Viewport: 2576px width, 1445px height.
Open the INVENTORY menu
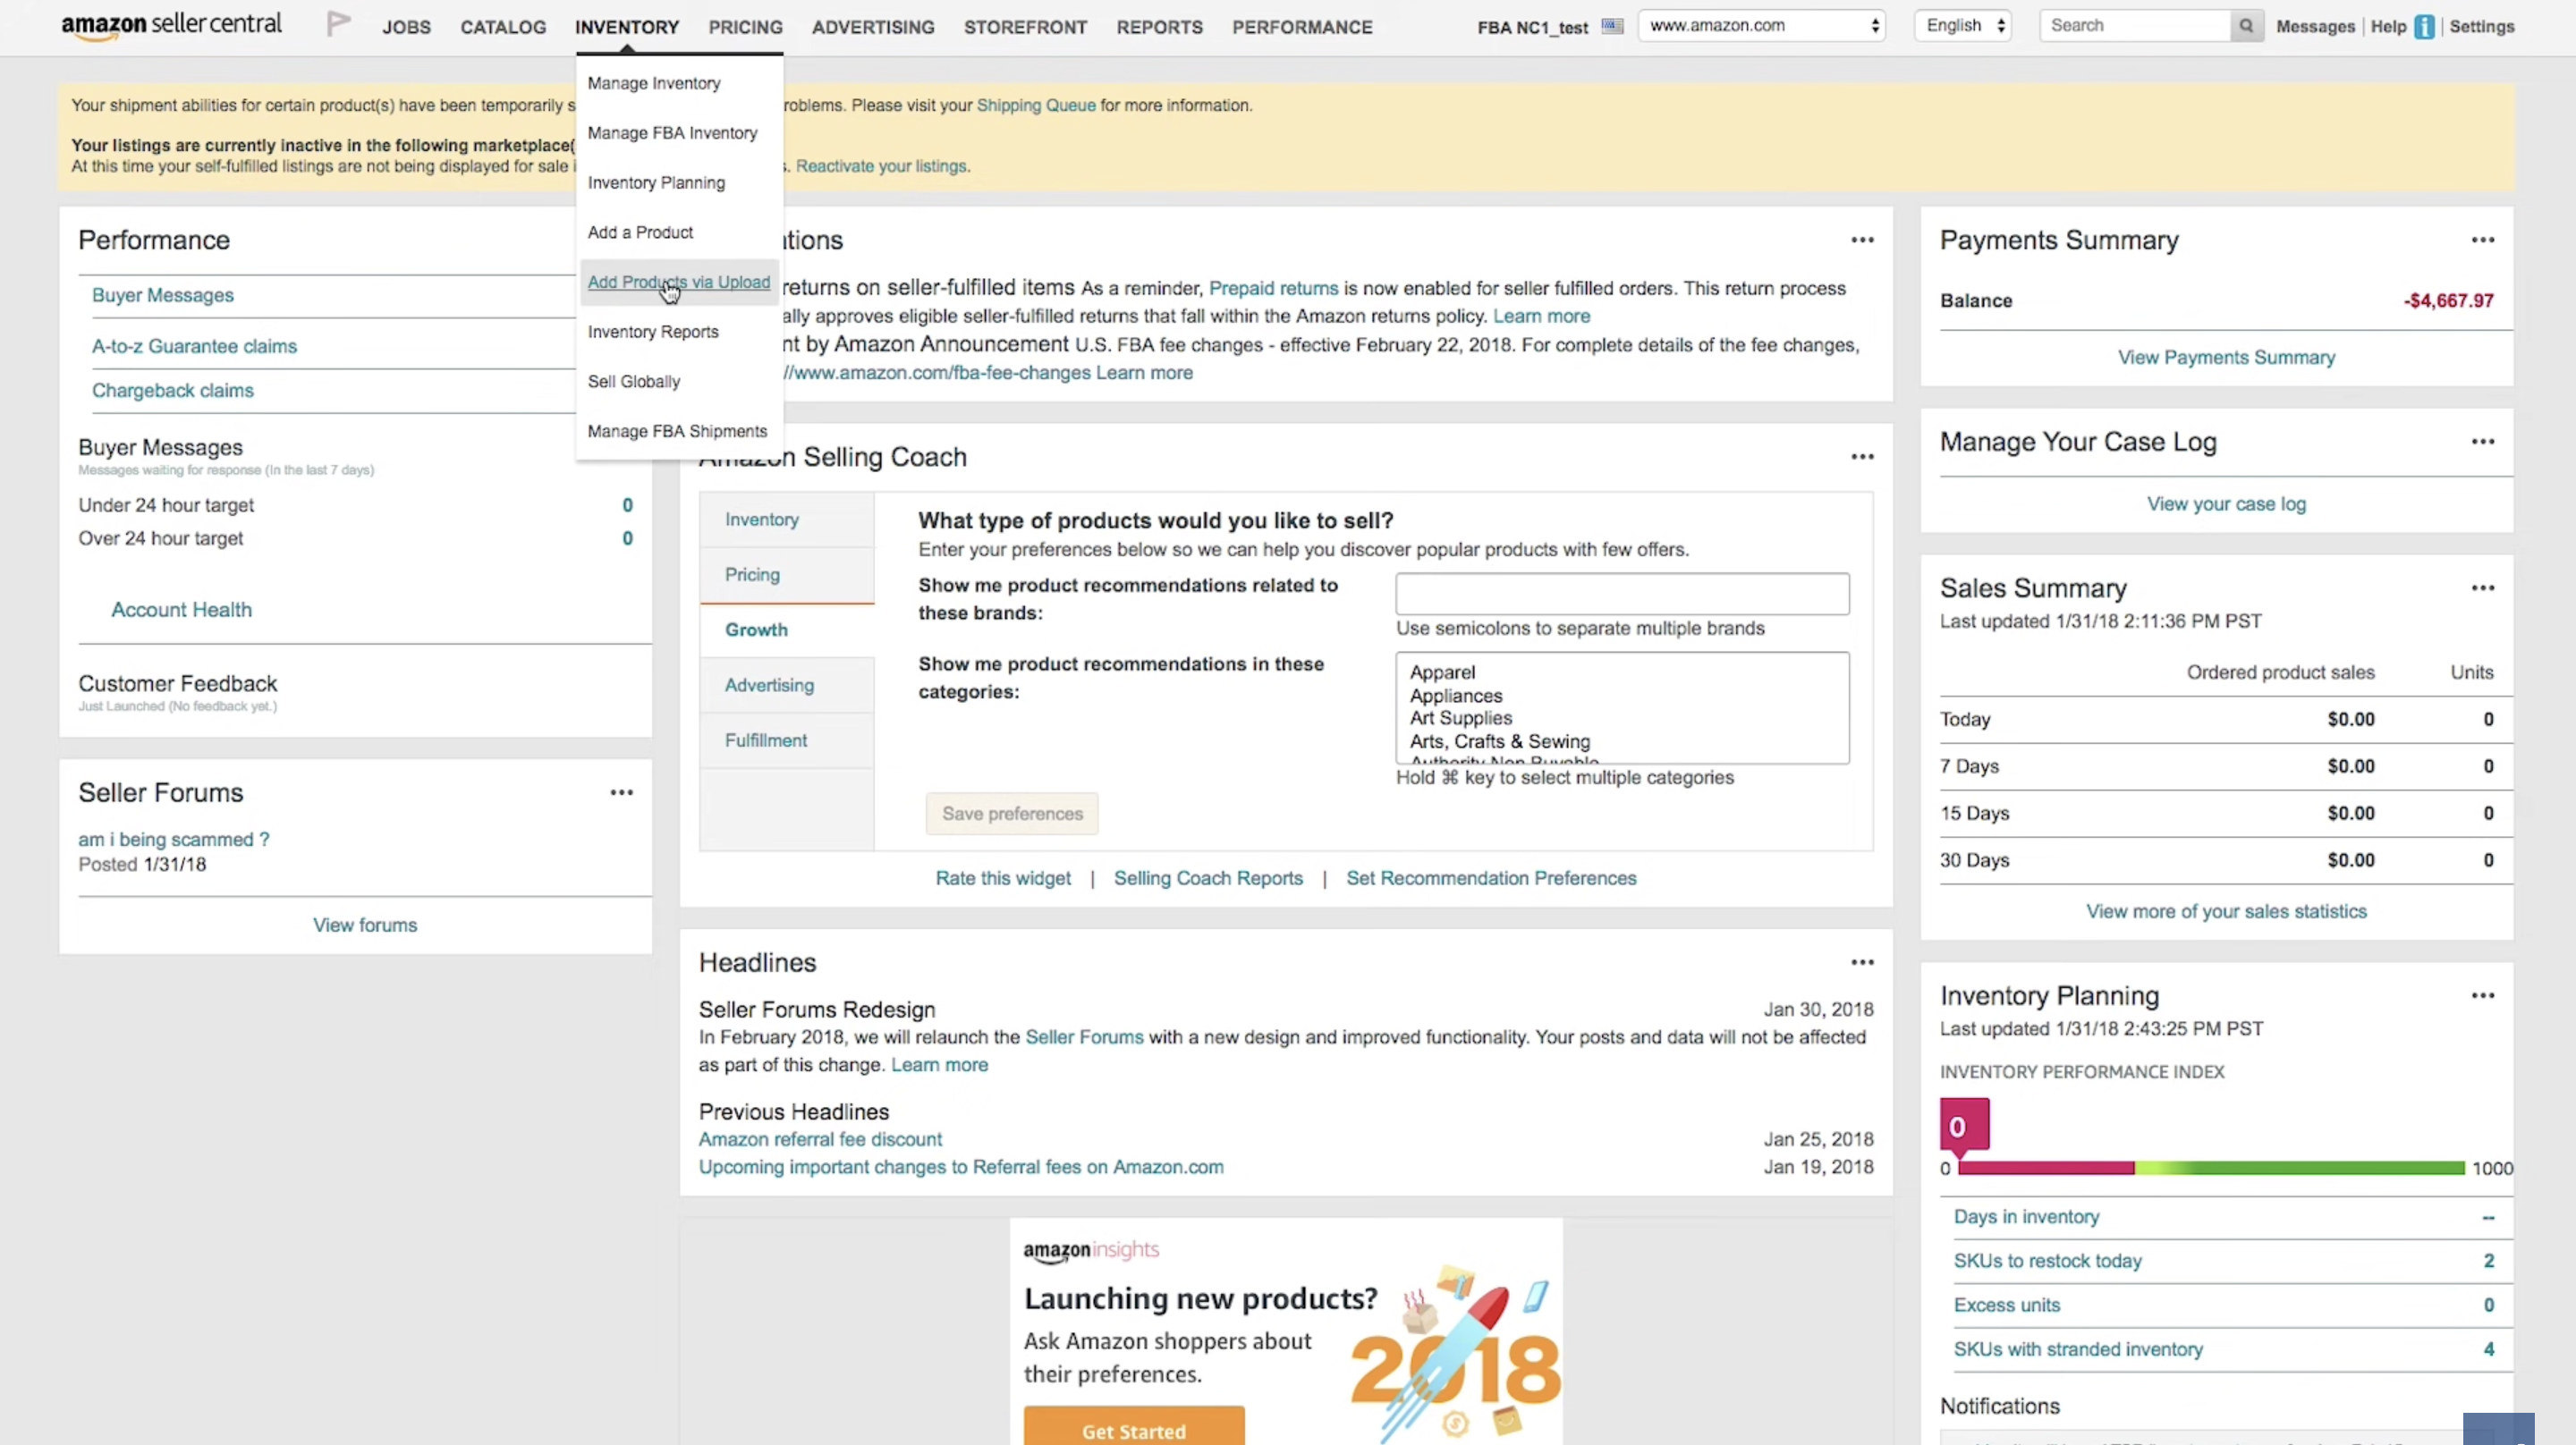pos(627,27)
